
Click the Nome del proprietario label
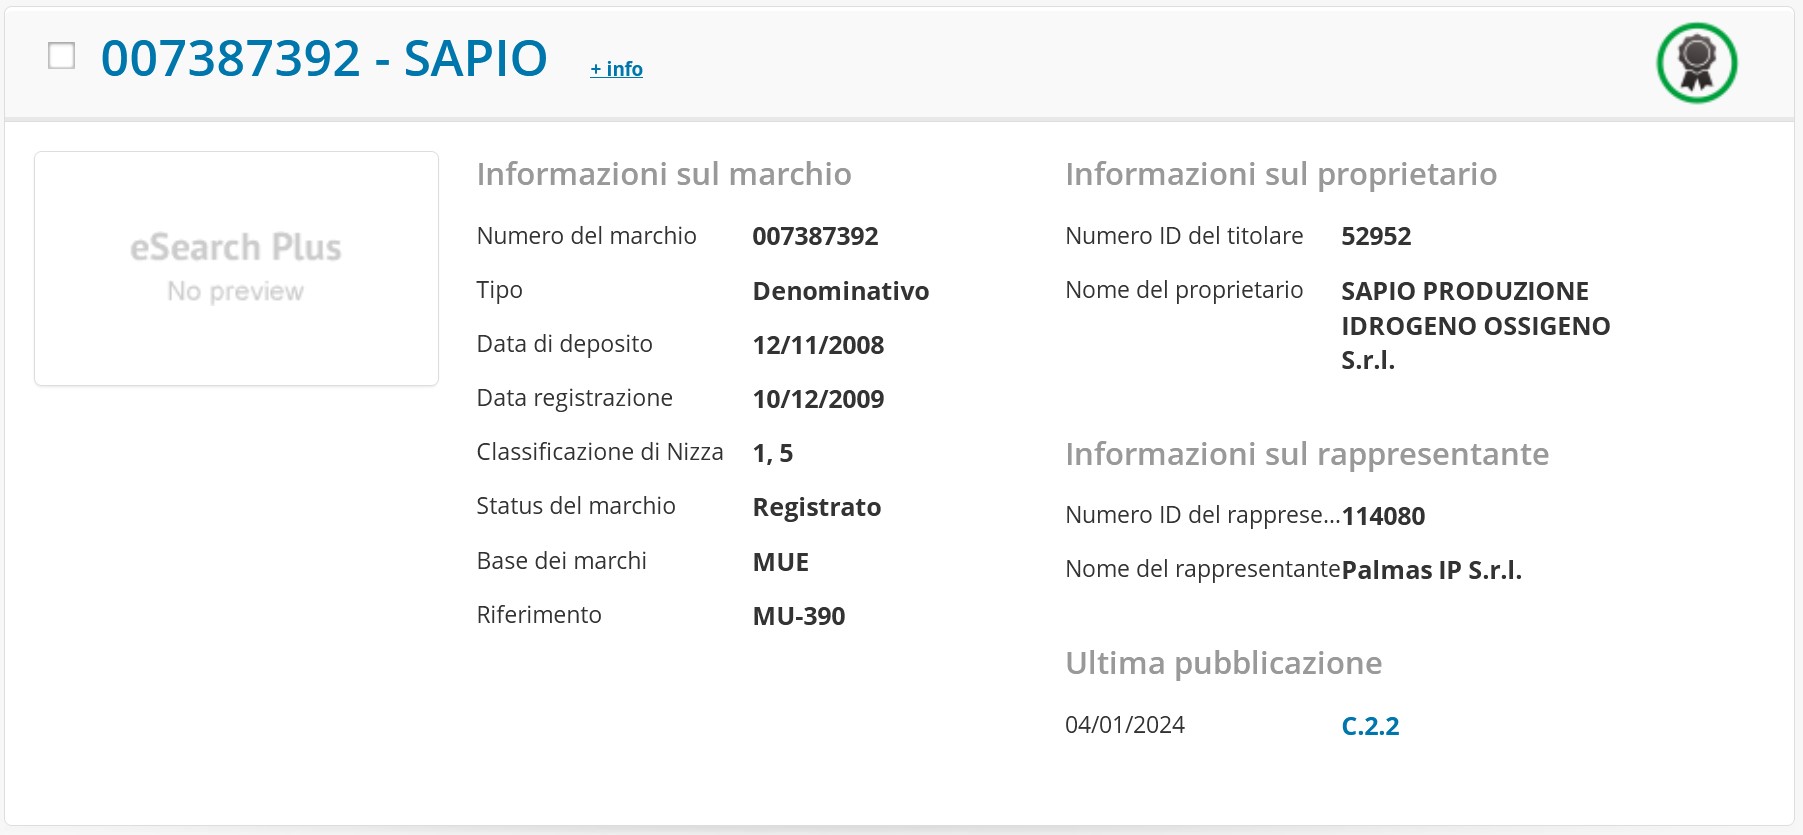[1184, 290]
